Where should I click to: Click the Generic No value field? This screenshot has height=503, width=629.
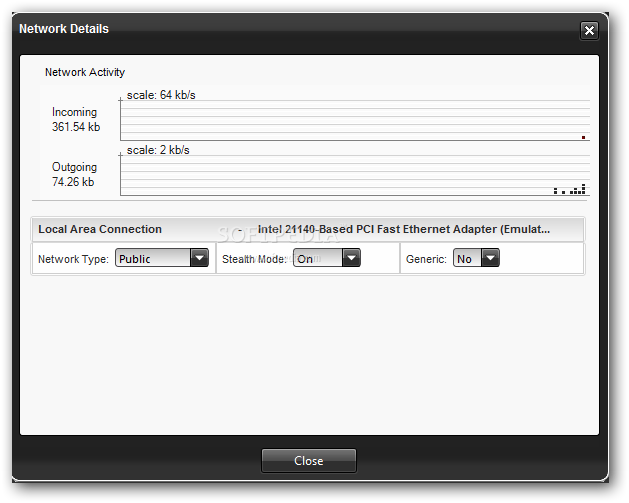(467, 258)
